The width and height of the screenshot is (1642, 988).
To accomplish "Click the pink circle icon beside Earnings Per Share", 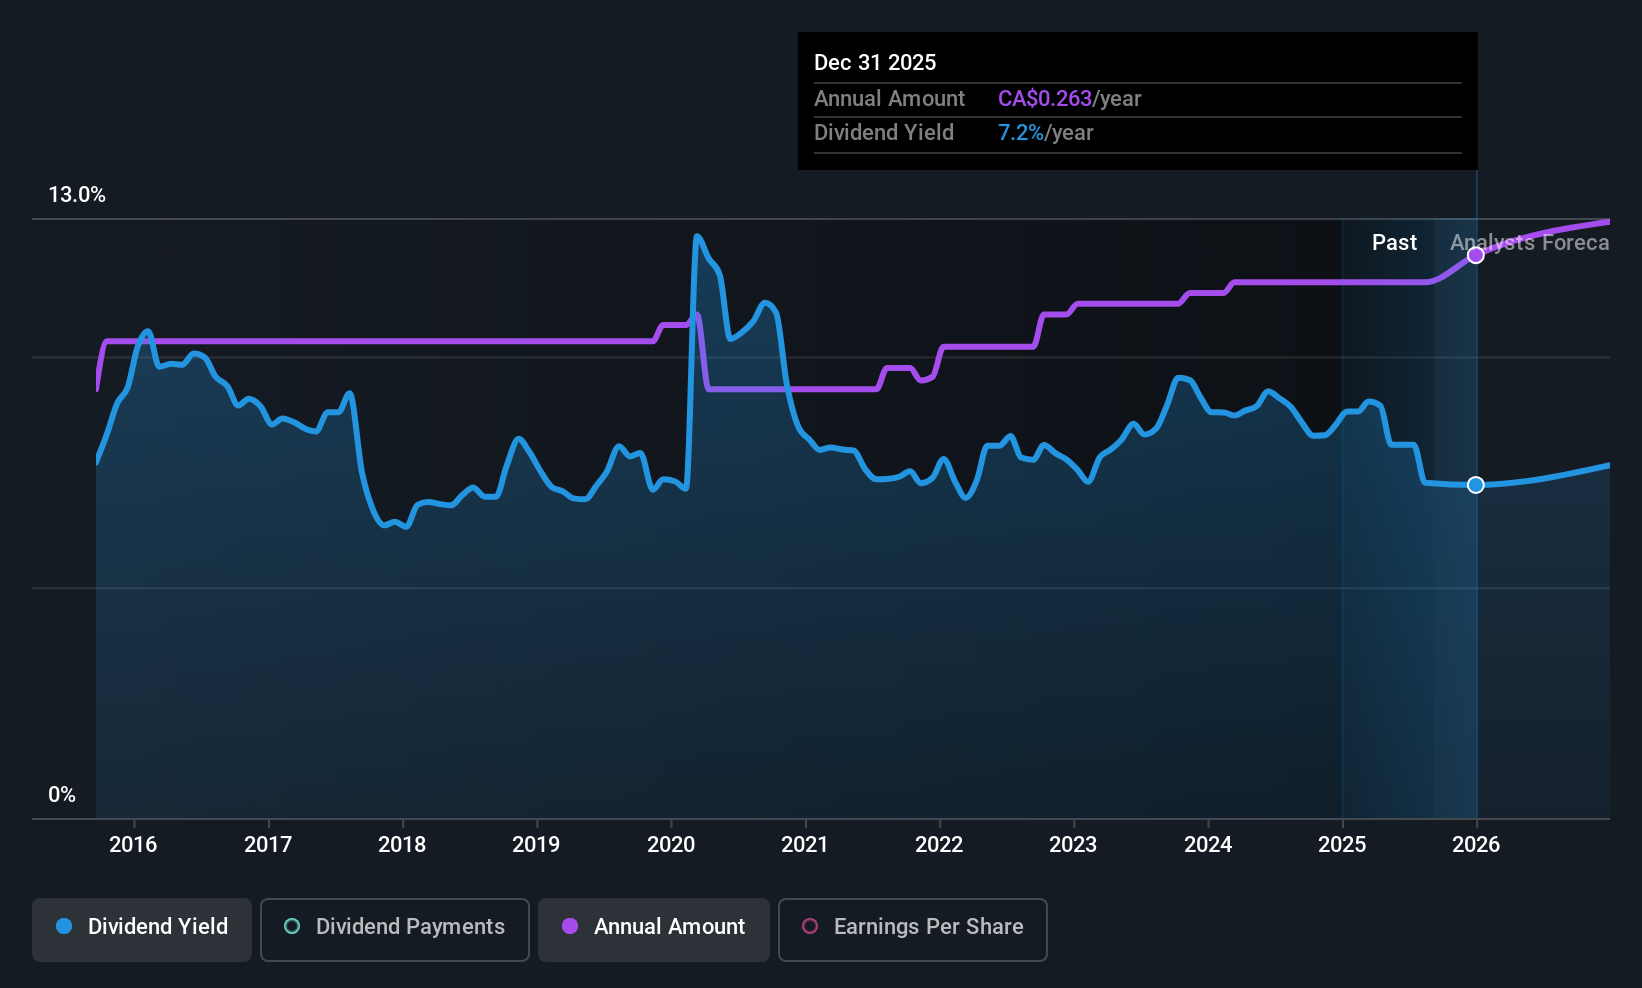I will (x=810, y=927).
